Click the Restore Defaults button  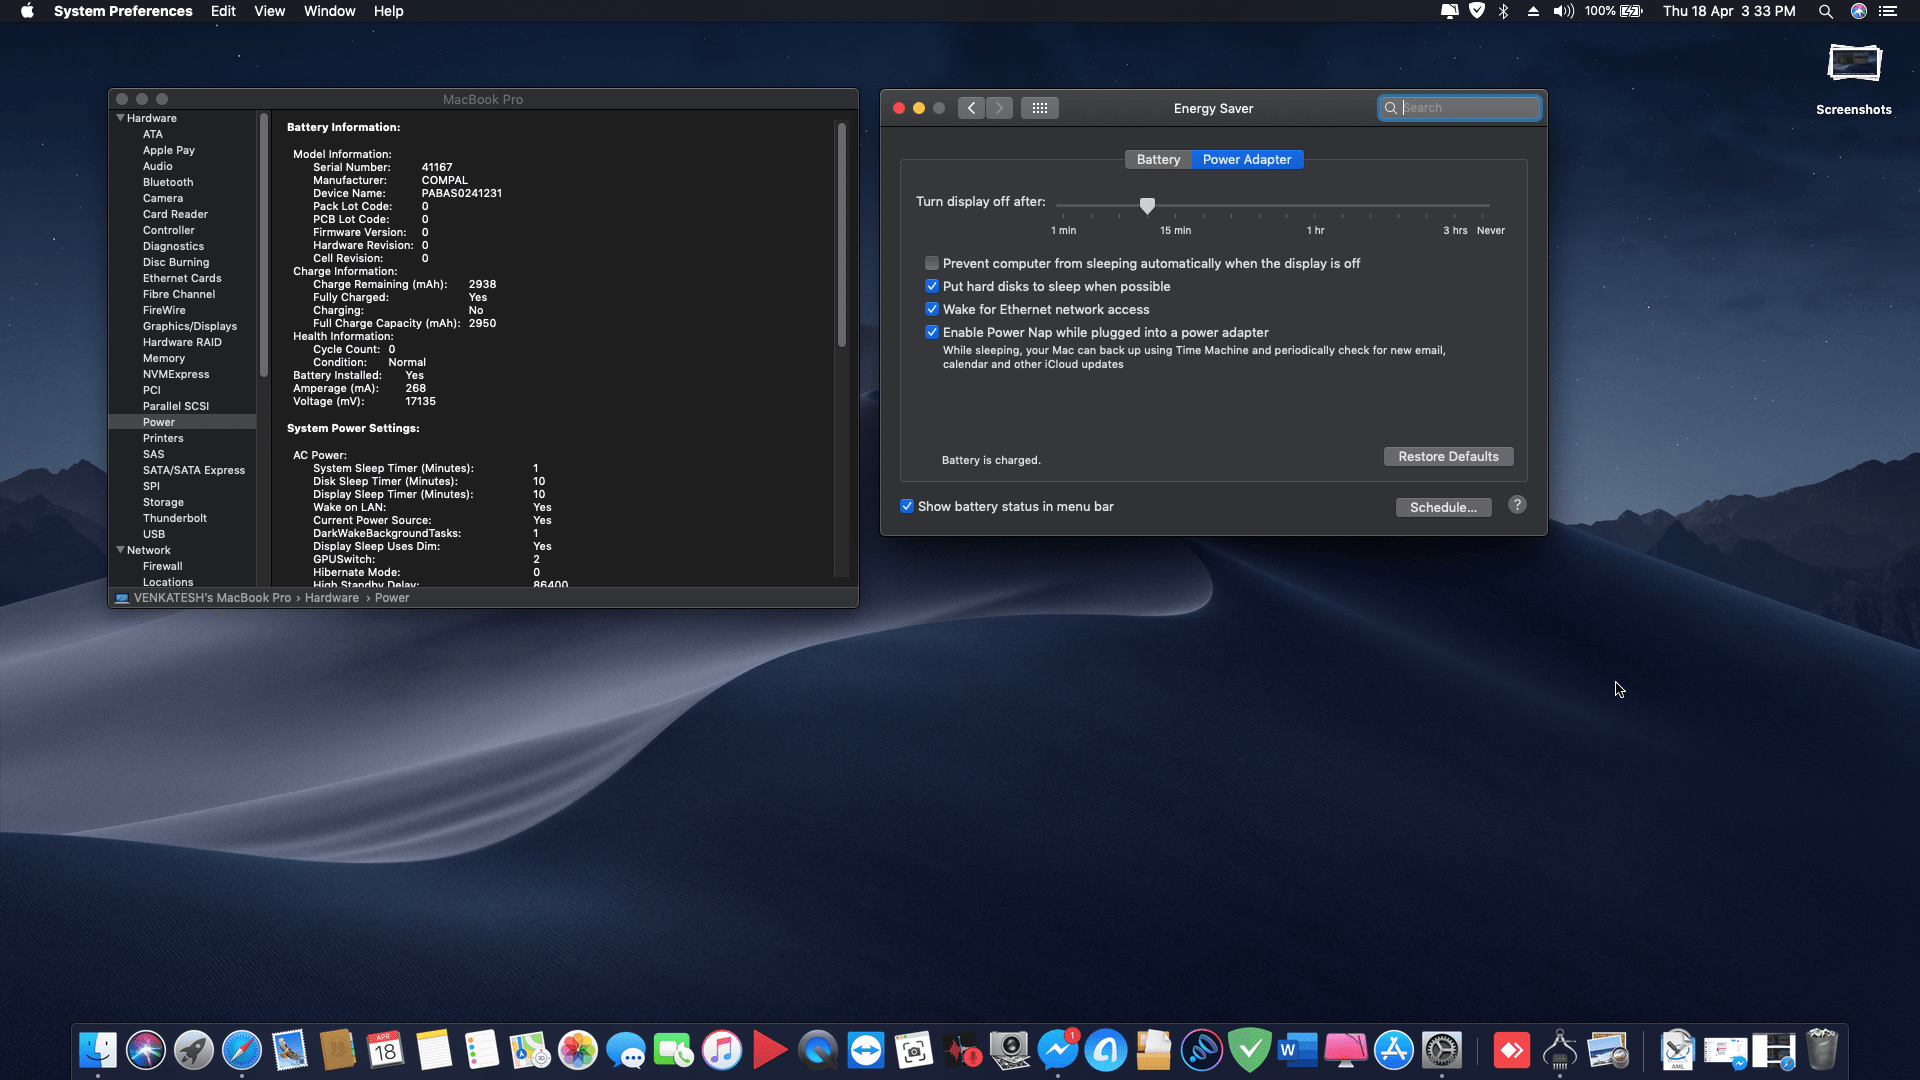tap(1448, 457)
